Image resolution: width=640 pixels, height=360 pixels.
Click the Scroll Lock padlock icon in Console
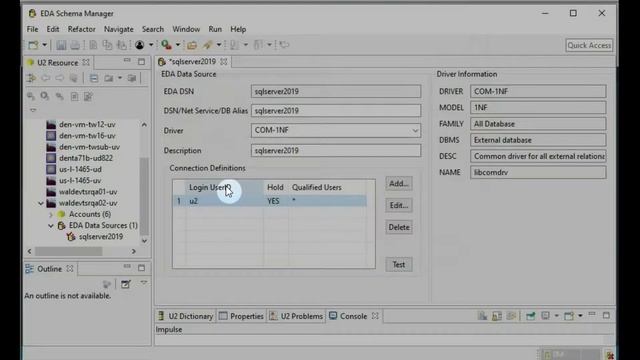pos(497,316)
